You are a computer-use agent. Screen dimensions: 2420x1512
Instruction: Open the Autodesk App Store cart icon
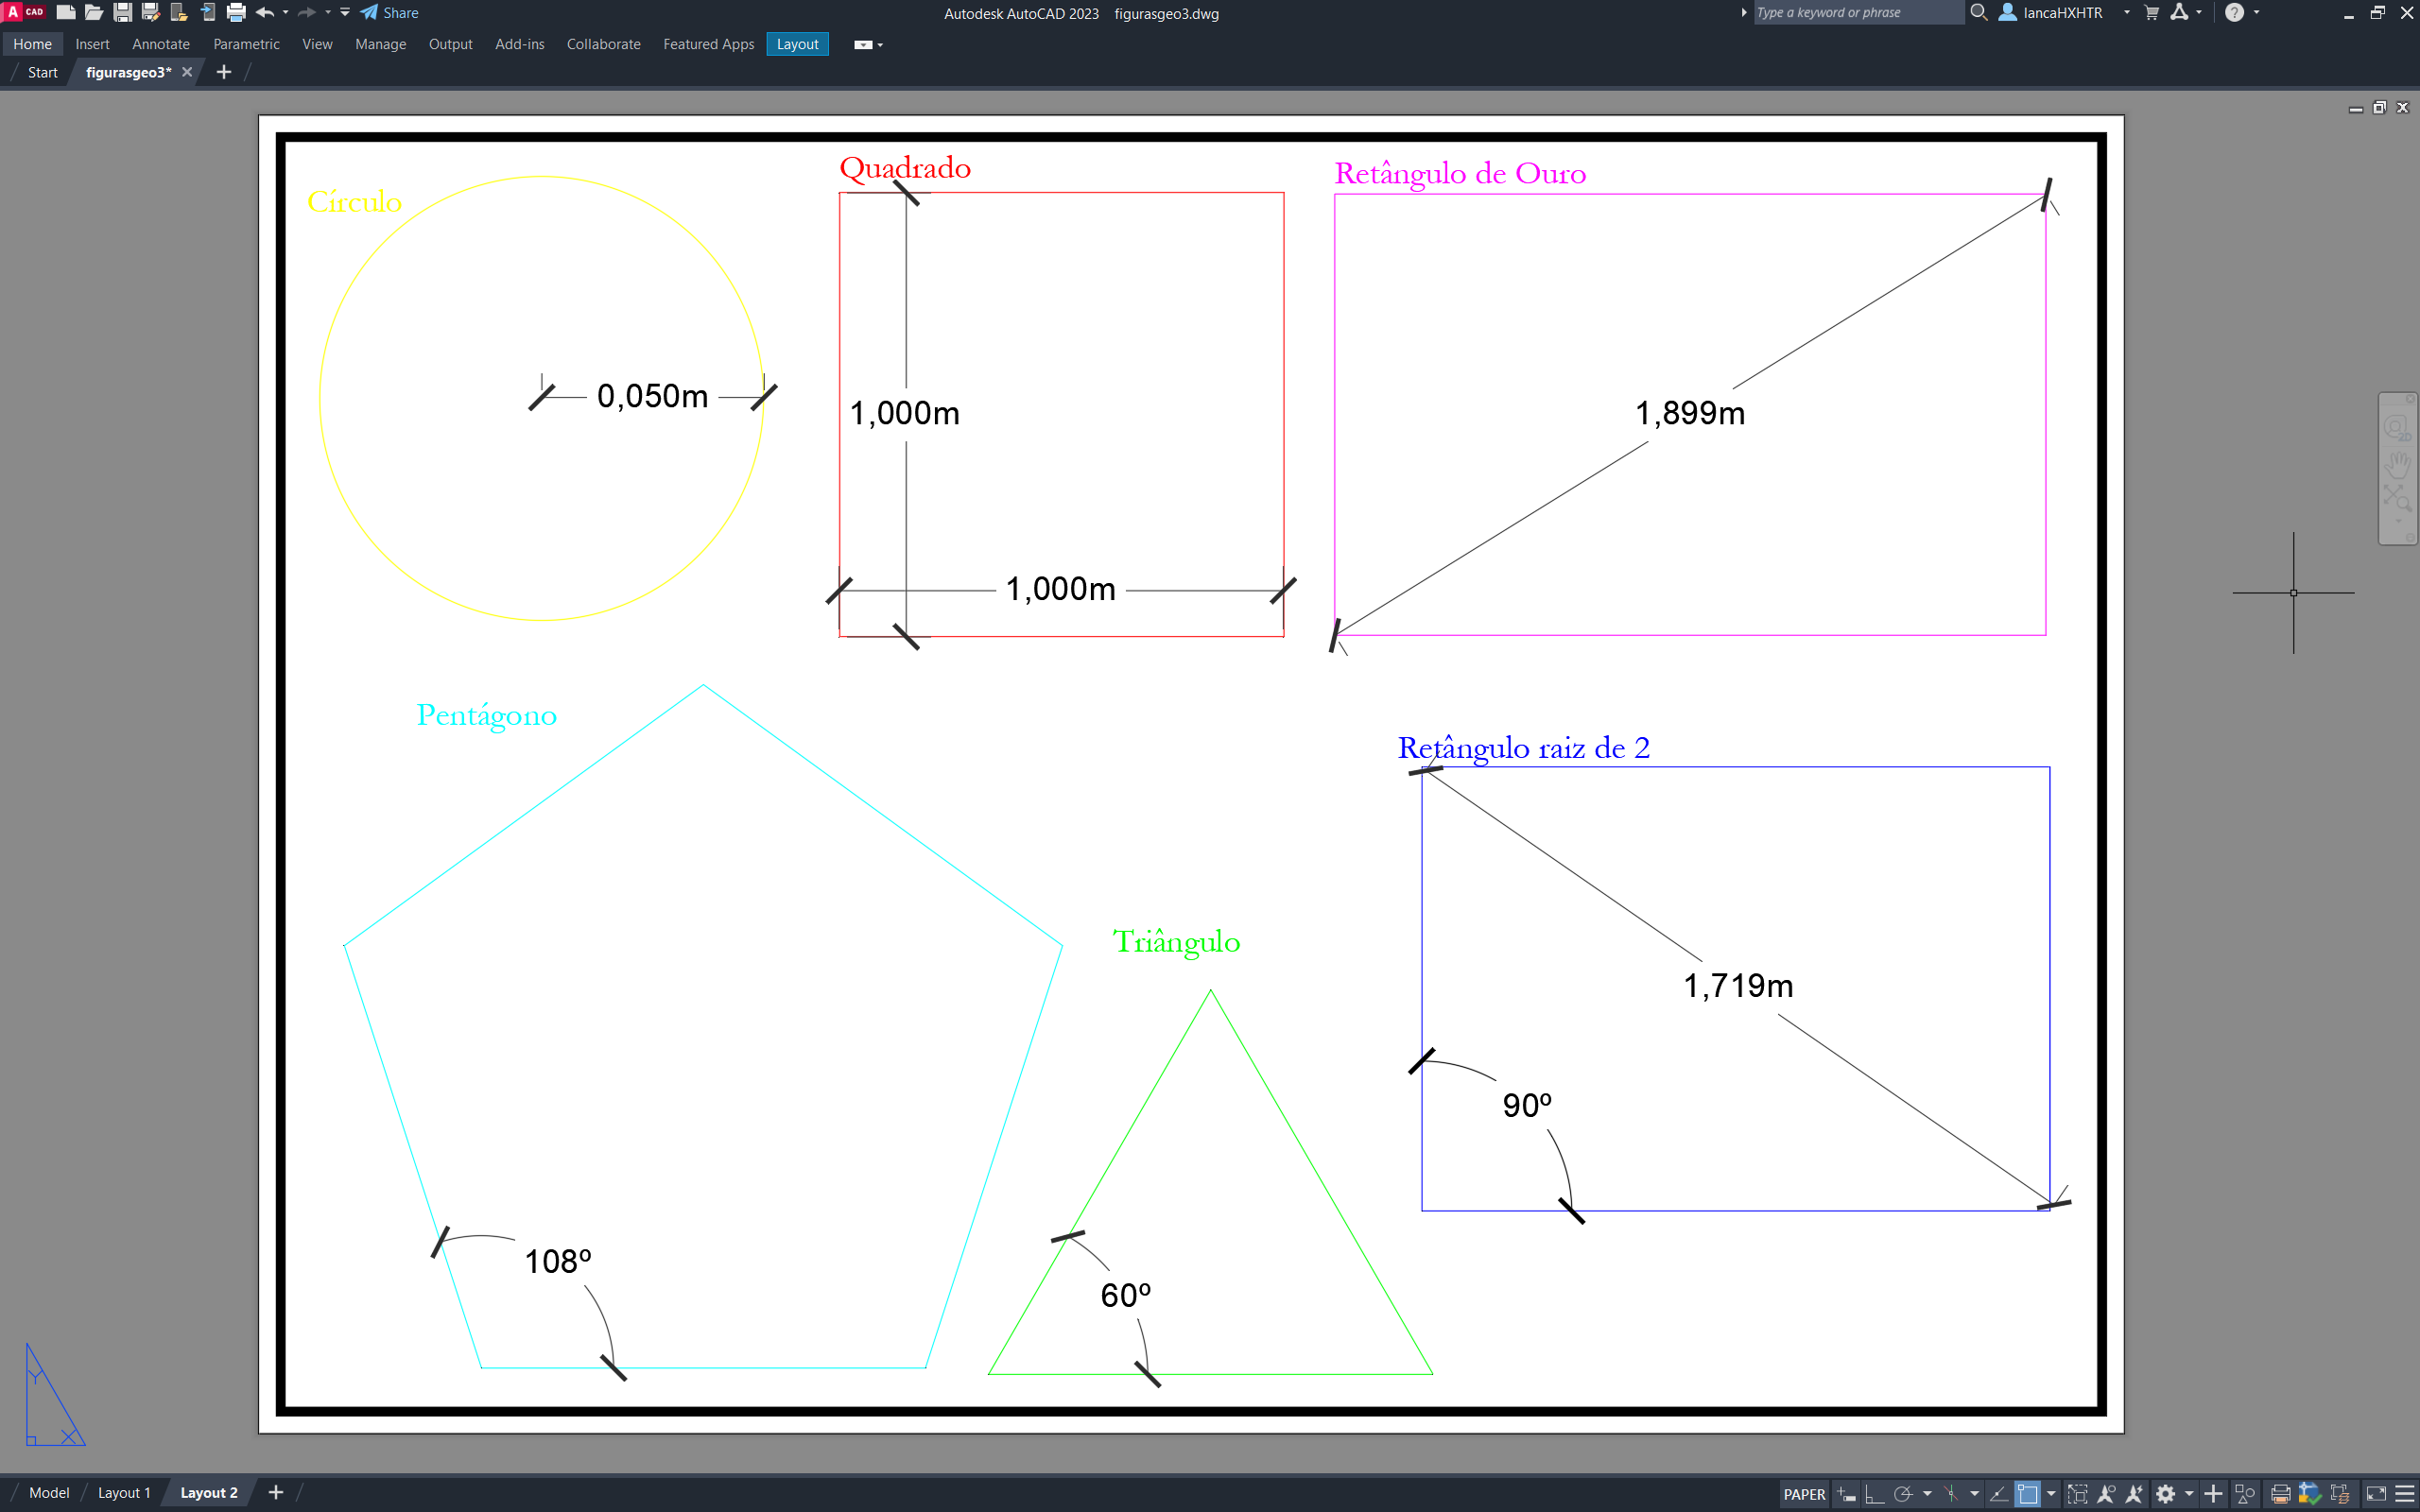point(2152,13)
